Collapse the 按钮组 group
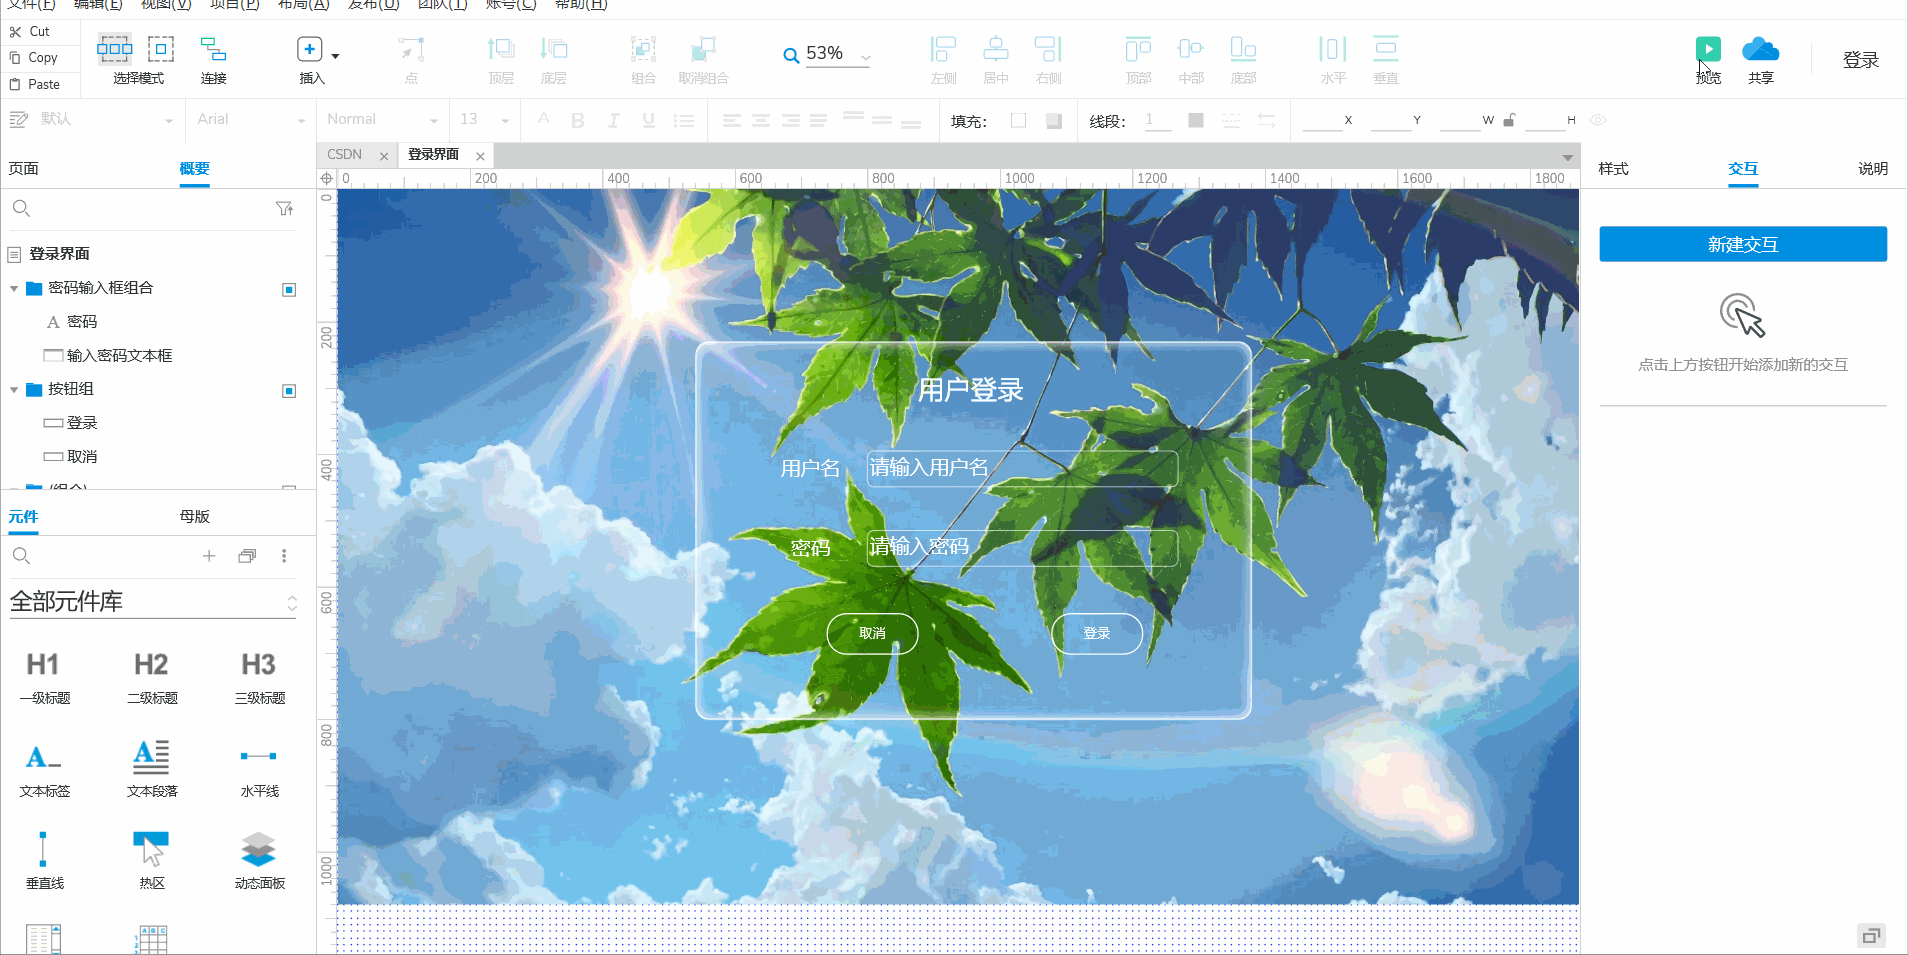 14,390
